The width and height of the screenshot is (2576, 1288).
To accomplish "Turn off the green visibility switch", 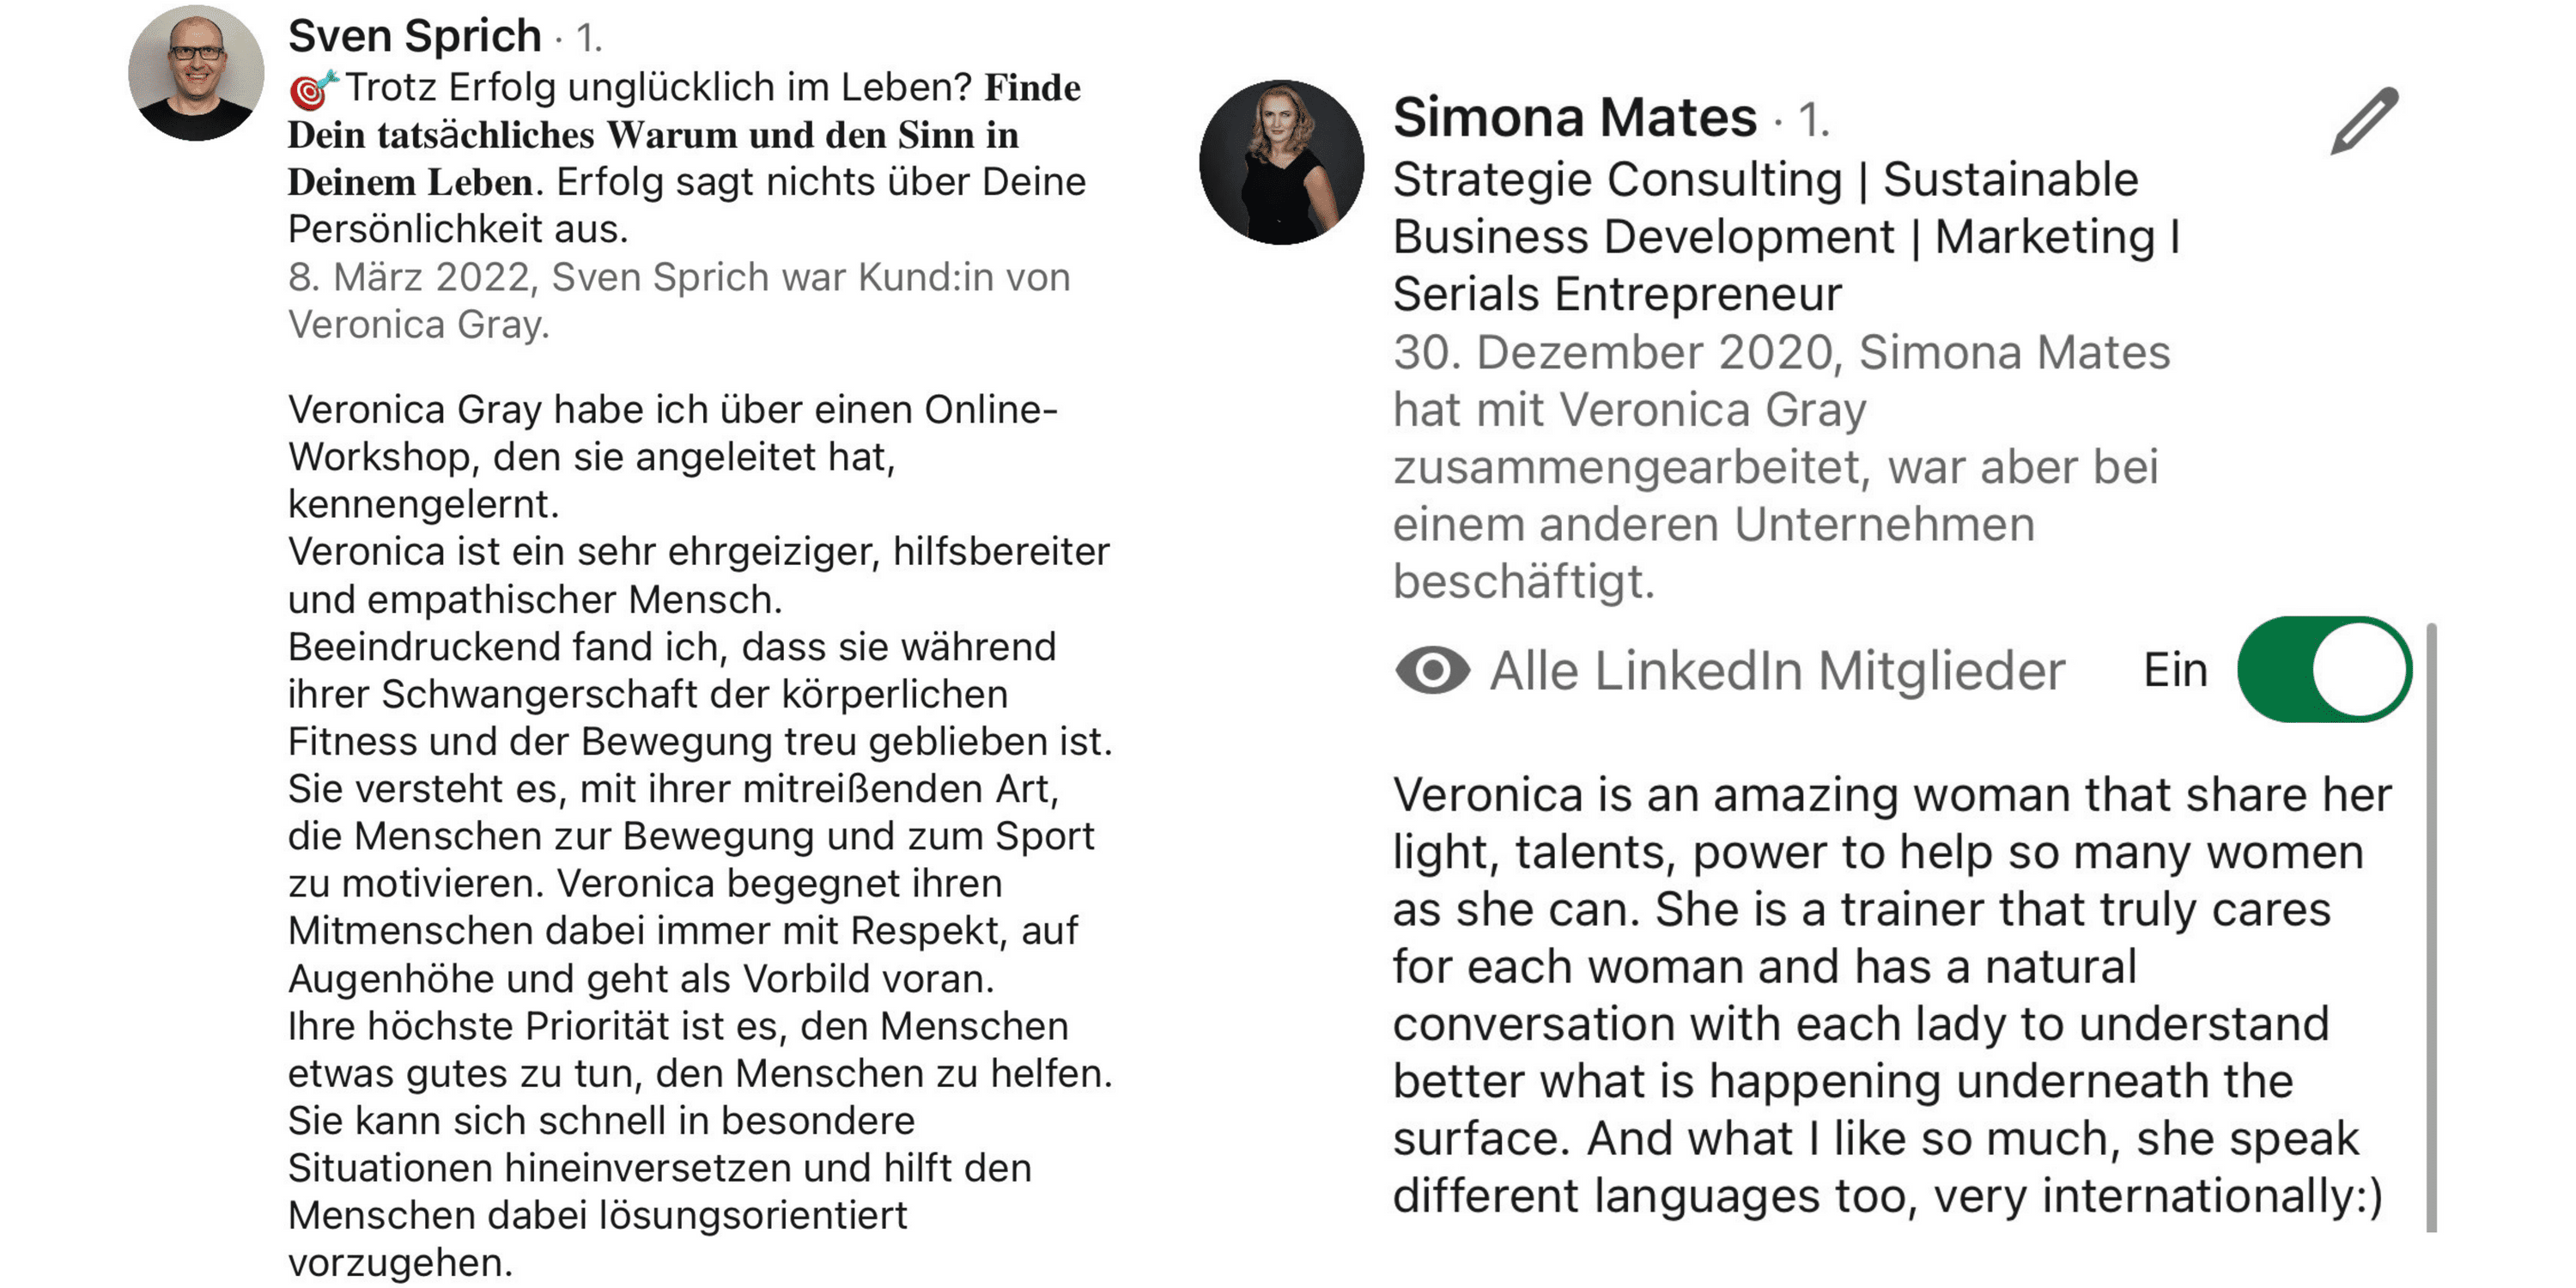I will click(2323, 670).
